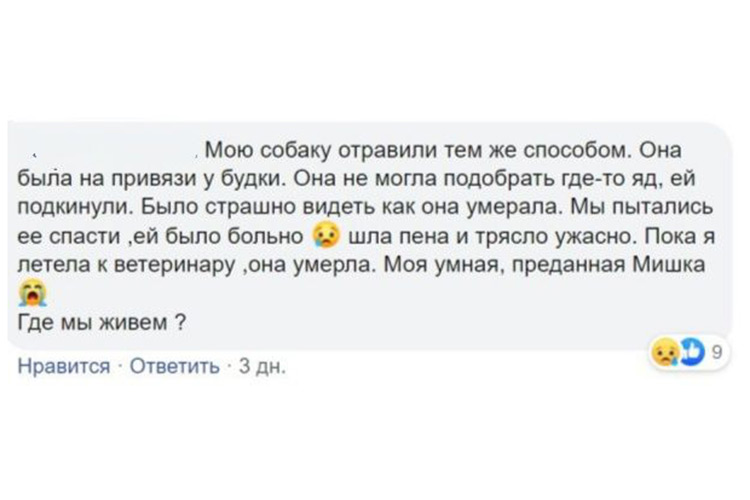Screen dimensions: 750x500
Task: Click the question "Где мы живем ?"
Action: (99, 322)
